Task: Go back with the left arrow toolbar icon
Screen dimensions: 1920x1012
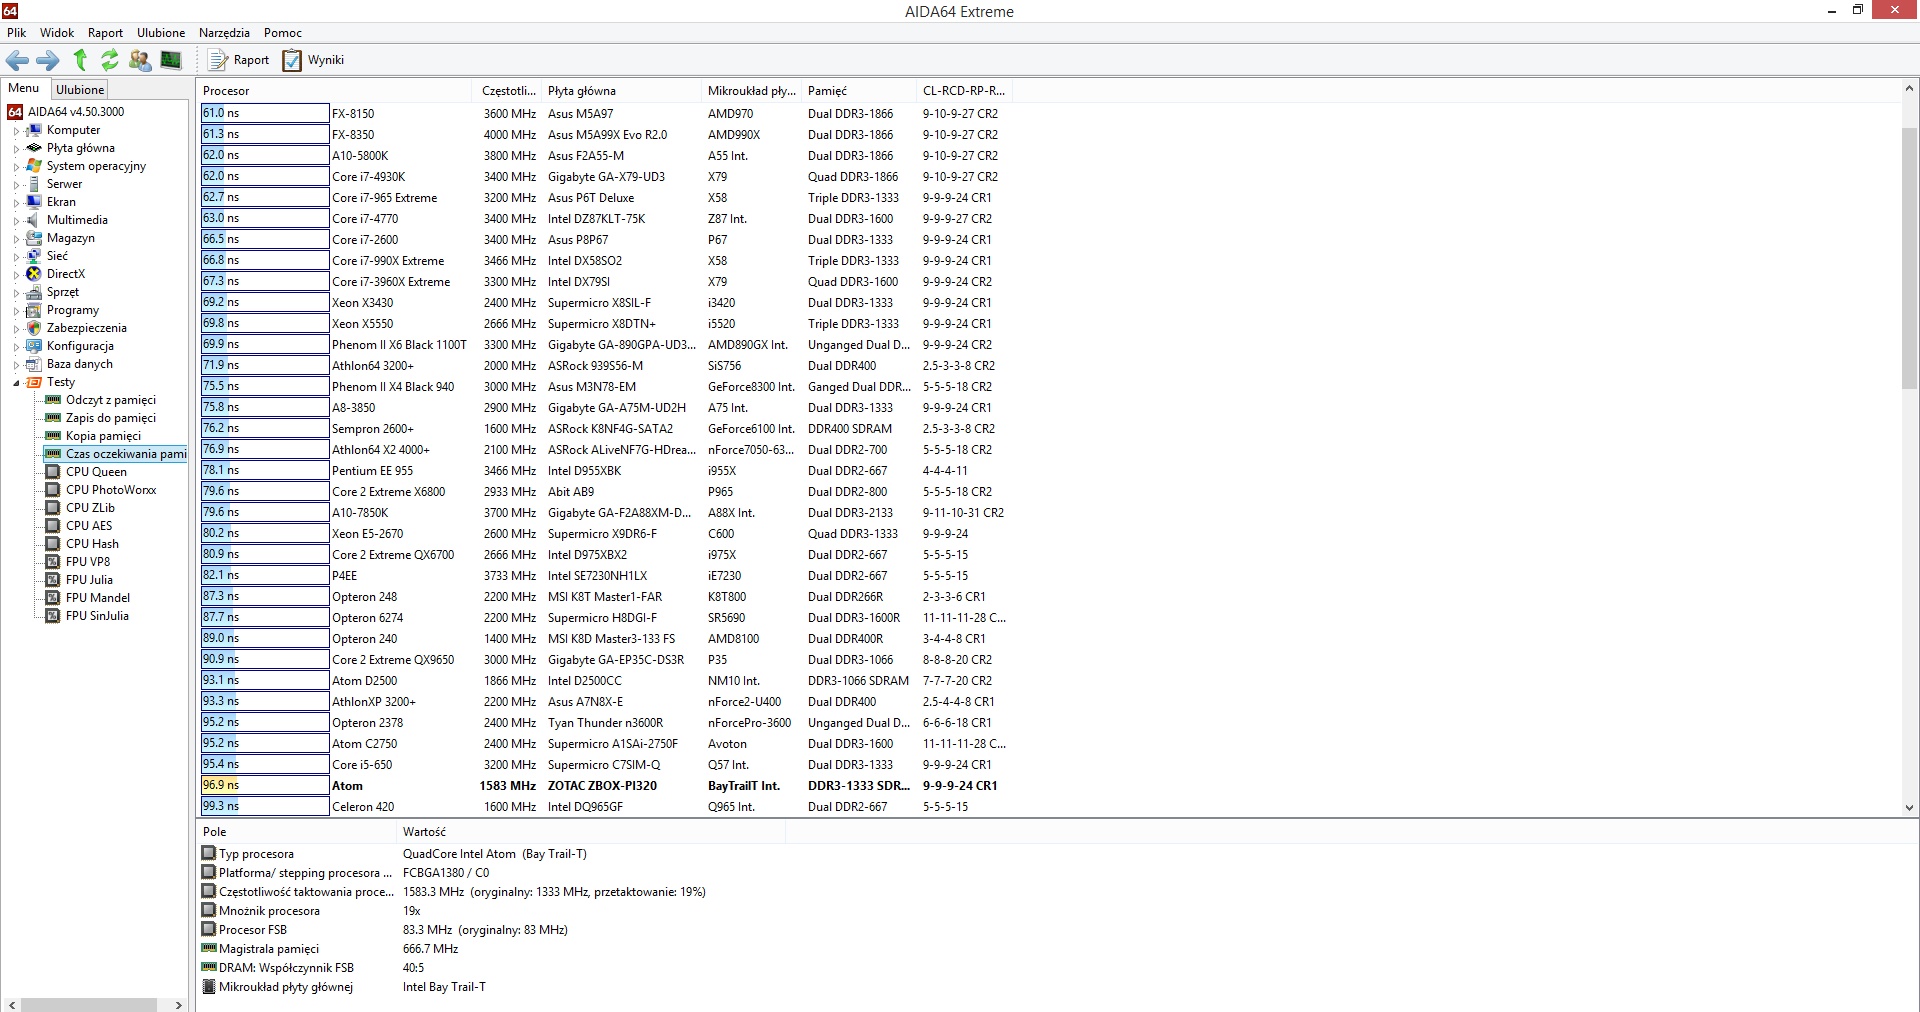Action: coord(17,60)
